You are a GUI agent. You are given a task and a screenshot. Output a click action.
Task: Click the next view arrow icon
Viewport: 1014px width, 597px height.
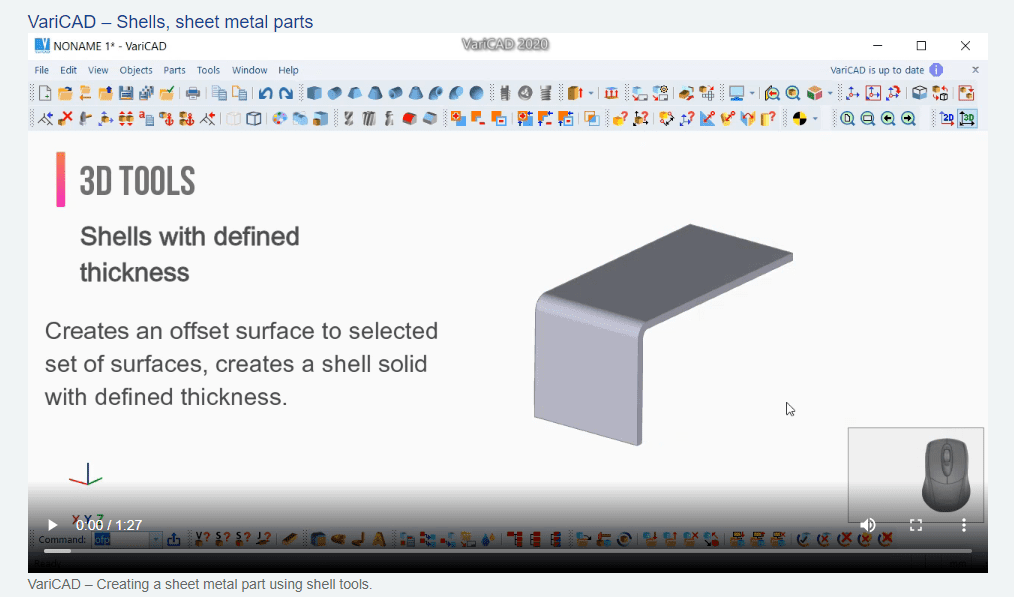coord(908,118)
